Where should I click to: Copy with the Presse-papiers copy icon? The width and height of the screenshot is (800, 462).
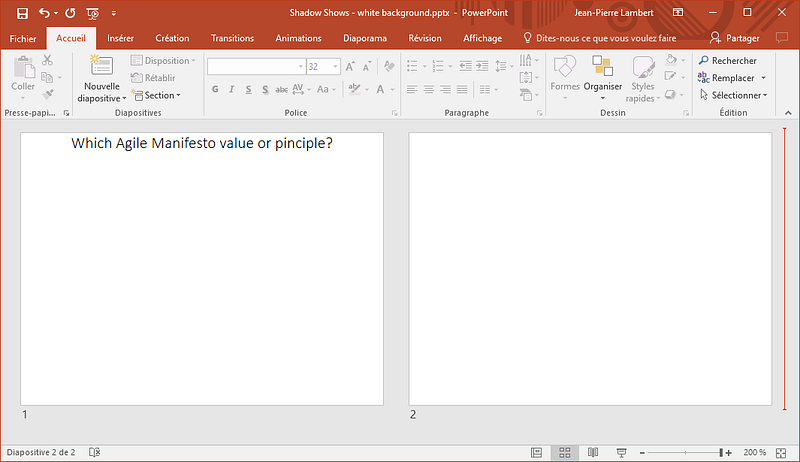tap(47, 78)
